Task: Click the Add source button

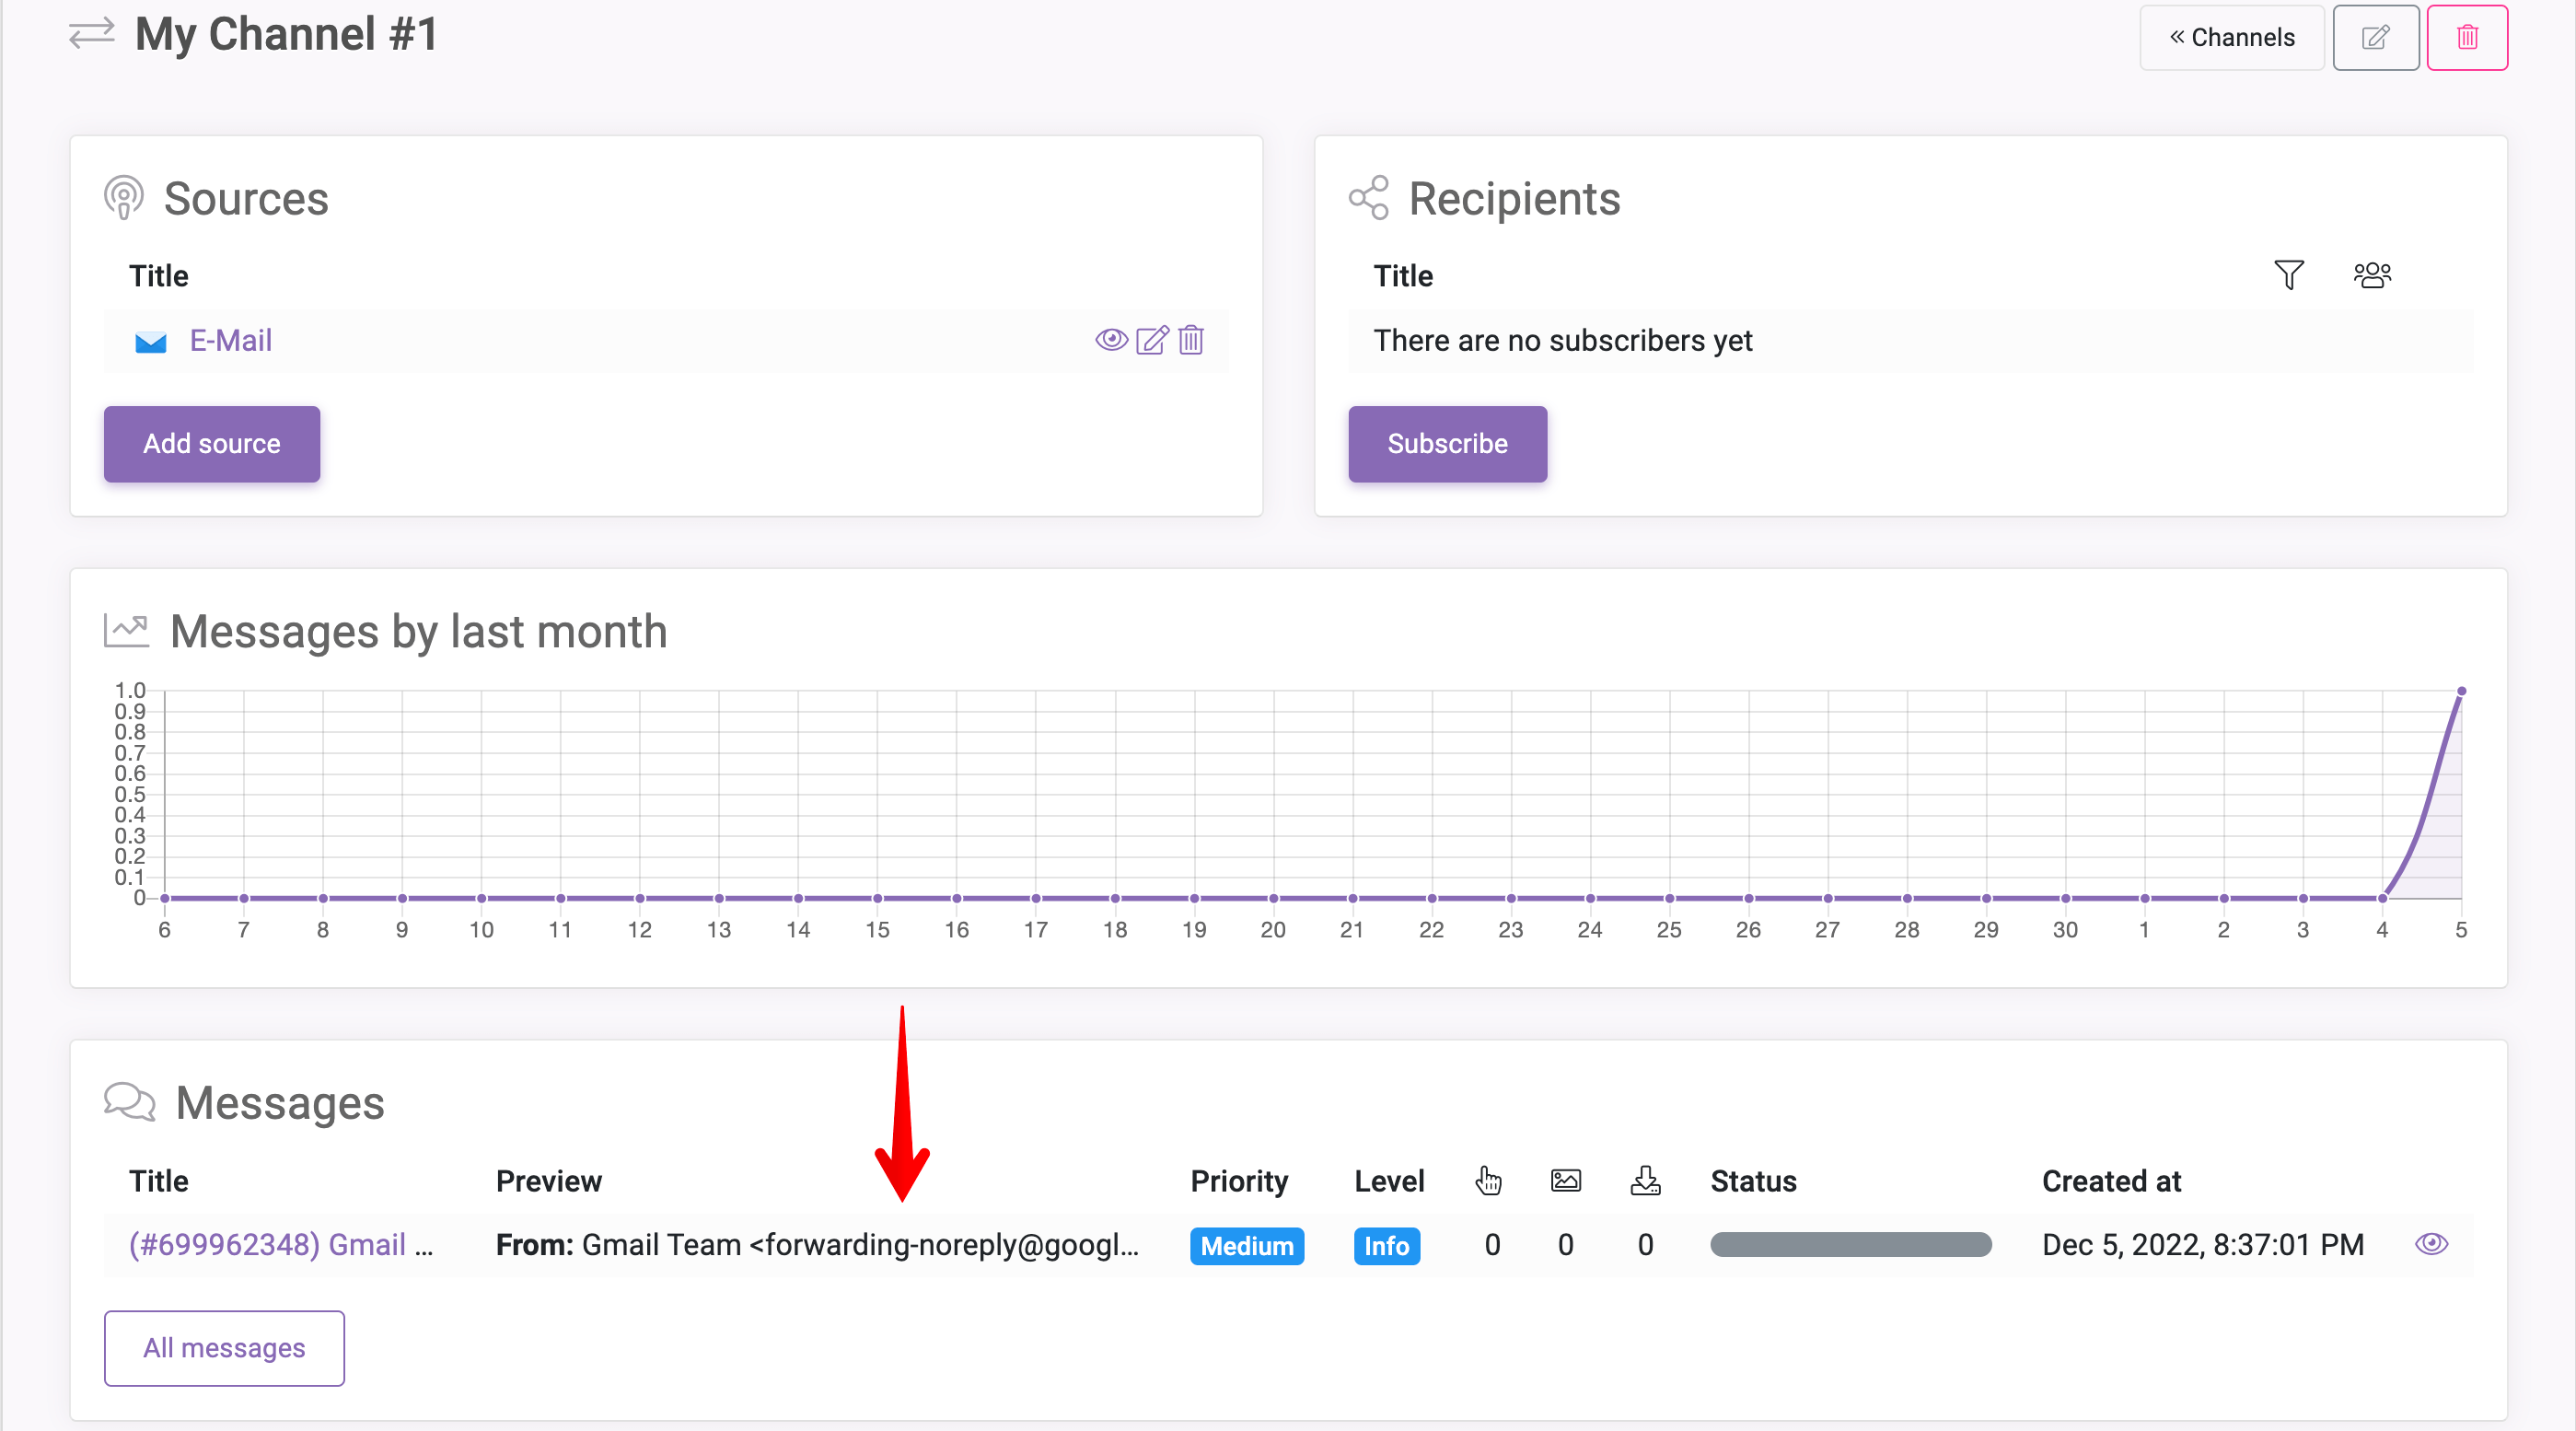Action: (212, 442)
